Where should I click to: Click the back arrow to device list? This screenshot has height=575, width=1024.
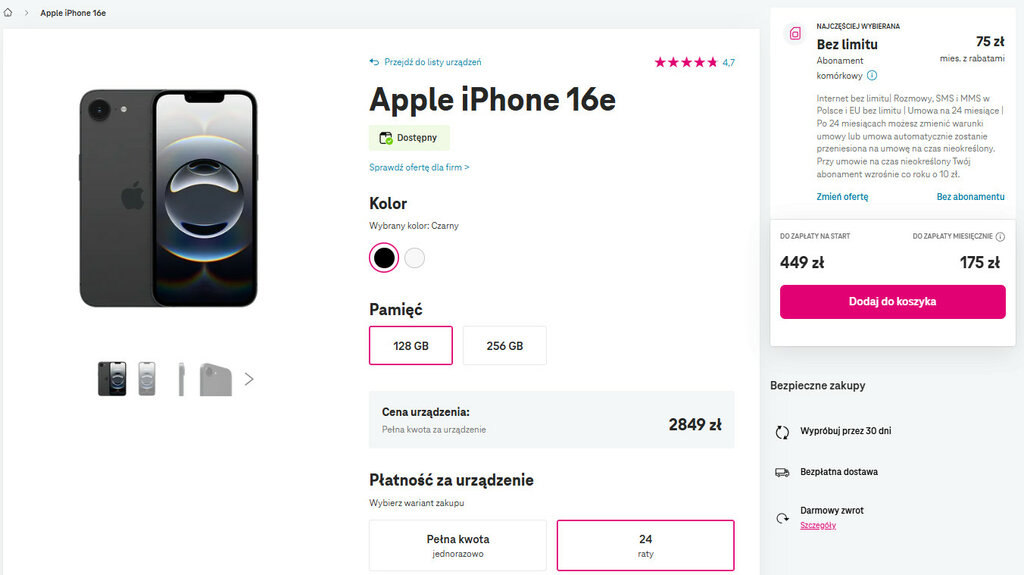click(375, 62)
